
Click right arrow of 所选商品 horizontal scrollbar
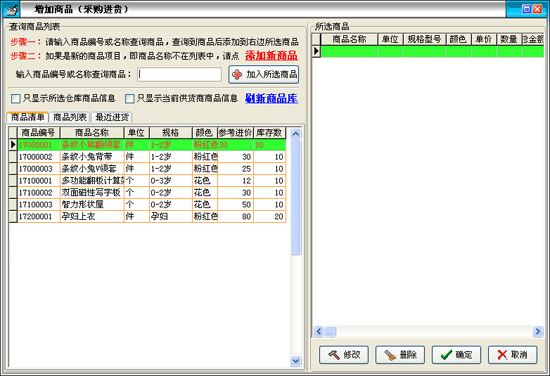537,331
